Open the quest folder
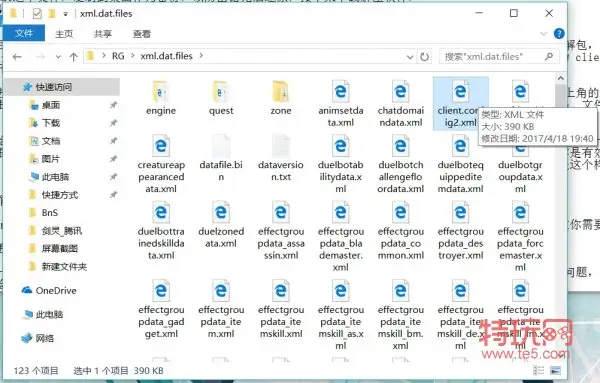 coord(221,98)
